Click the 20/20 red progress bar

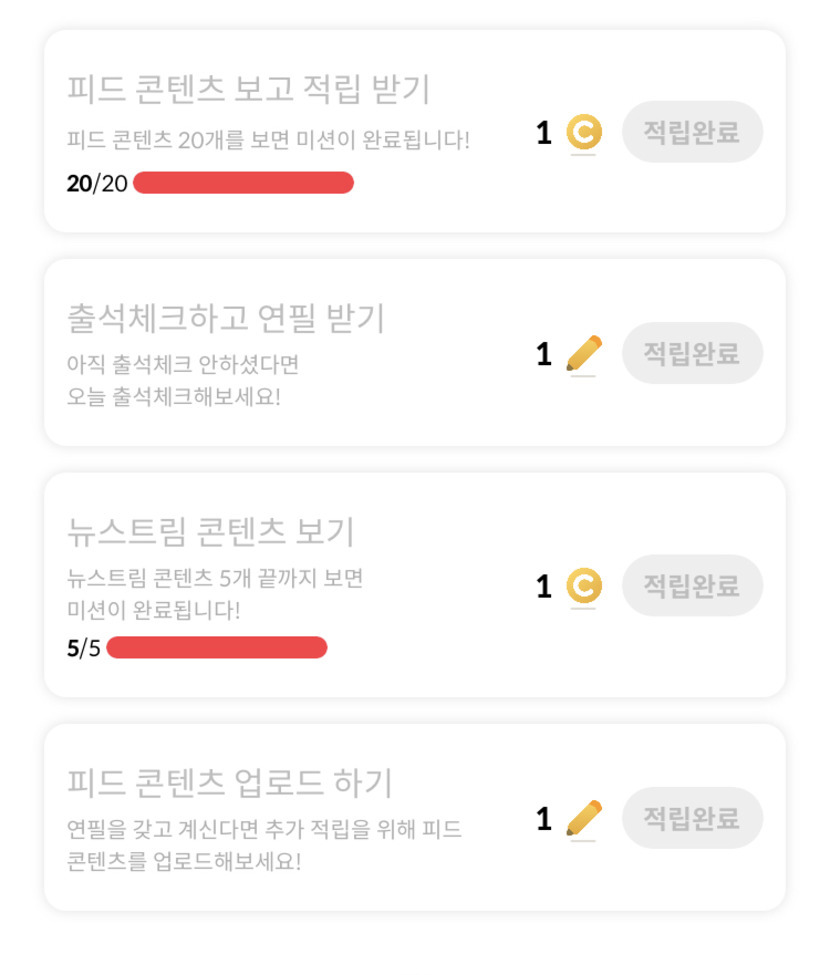[x=243, y=183]
